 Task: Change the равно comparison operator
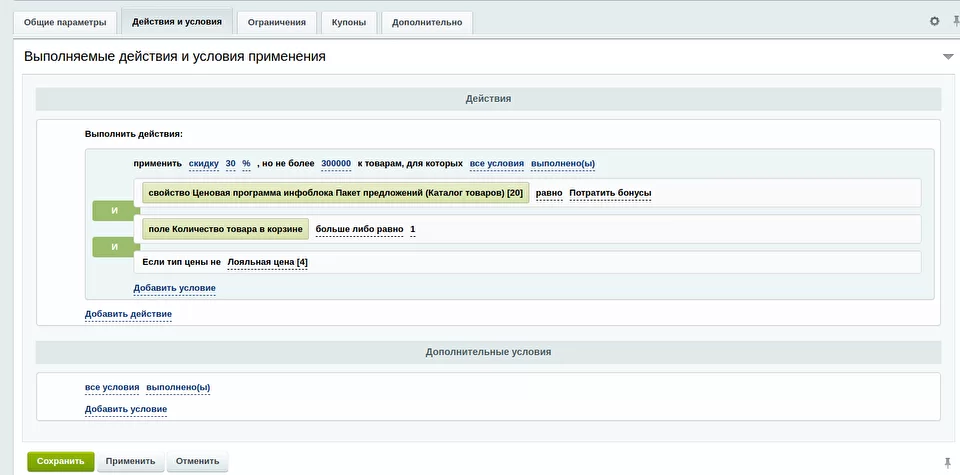click(549, 193)
